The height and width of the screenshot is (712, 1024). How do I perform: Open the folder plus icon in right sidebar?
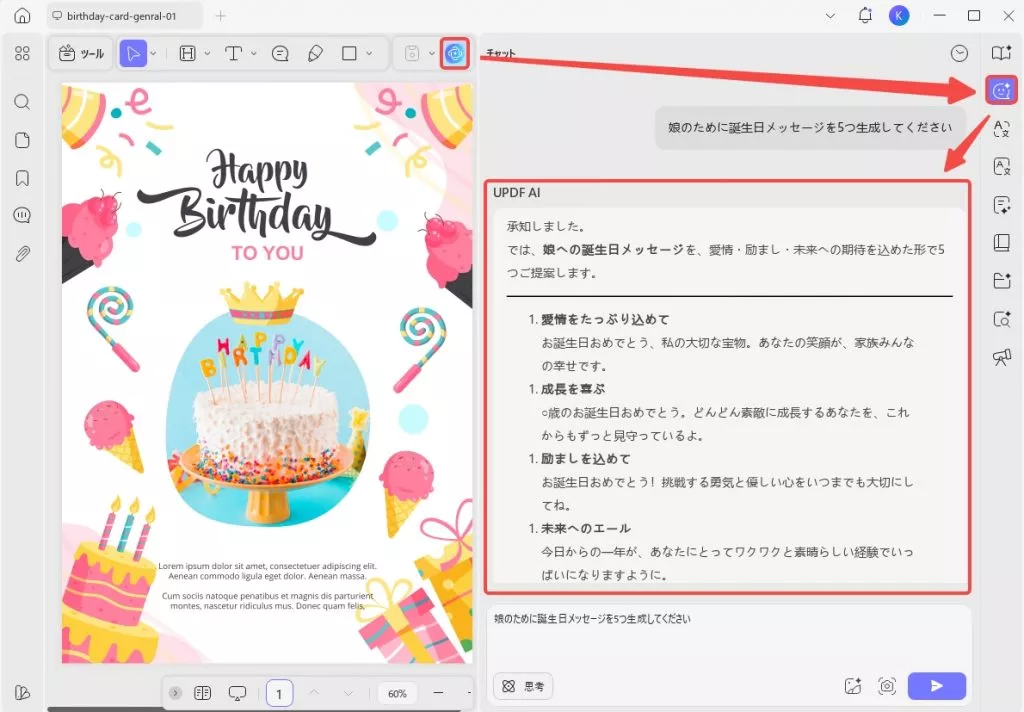click(1001, 281)
